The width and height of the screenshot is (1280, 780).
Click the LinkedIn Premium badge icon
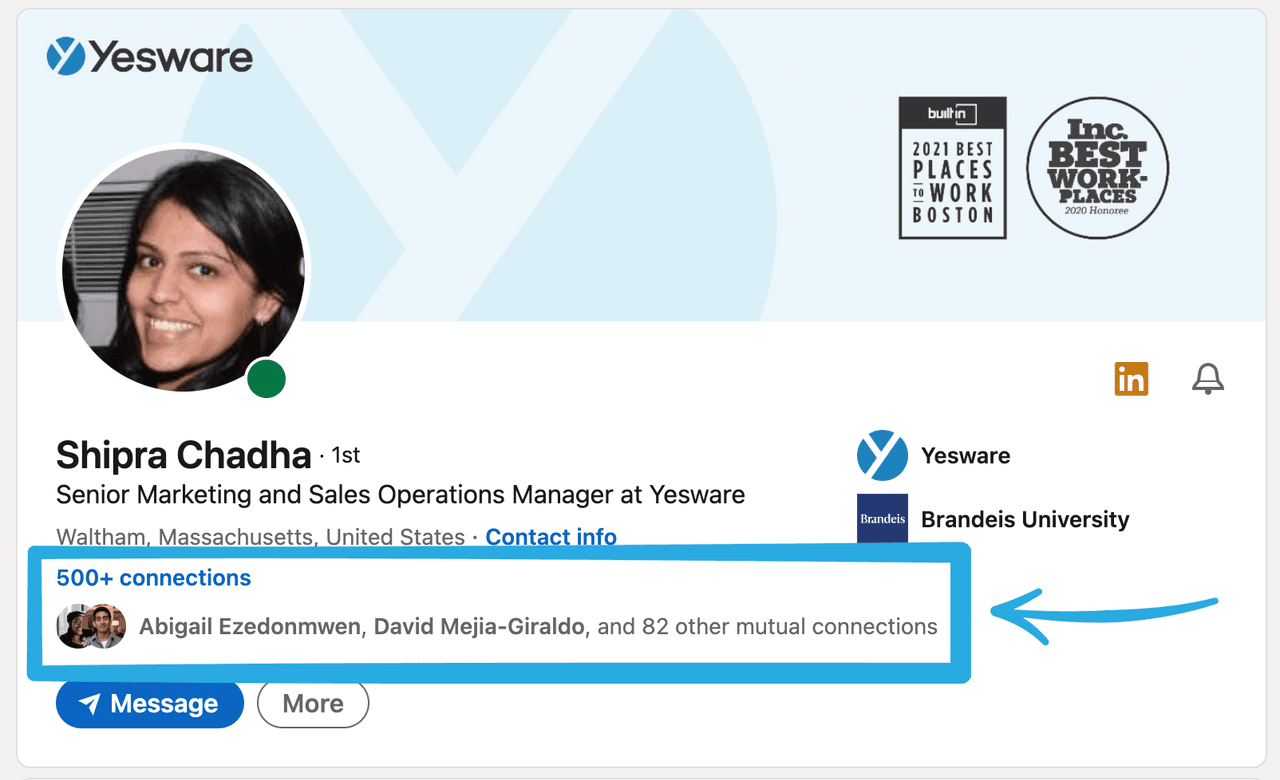coord(1131,379)
